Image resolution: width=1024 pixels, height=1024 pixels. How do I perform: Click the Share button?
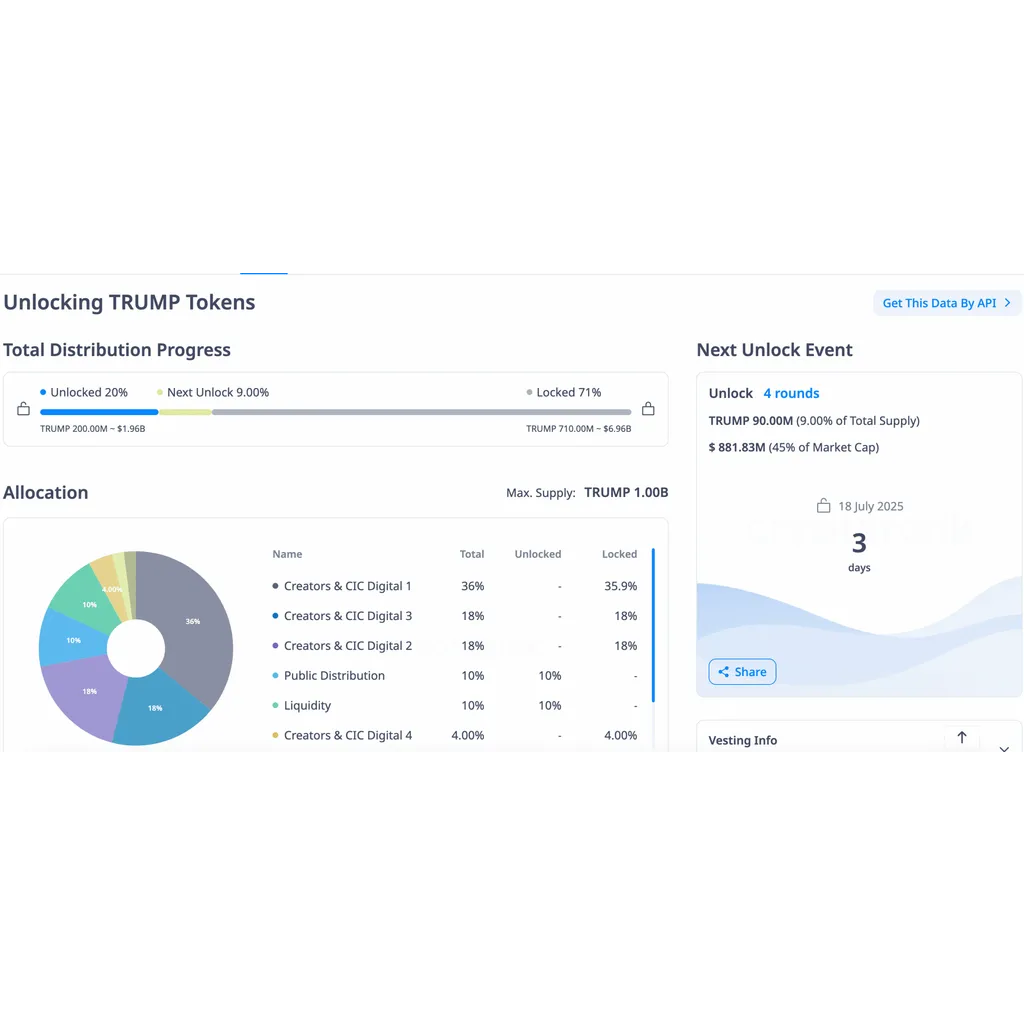coord(742,672)
